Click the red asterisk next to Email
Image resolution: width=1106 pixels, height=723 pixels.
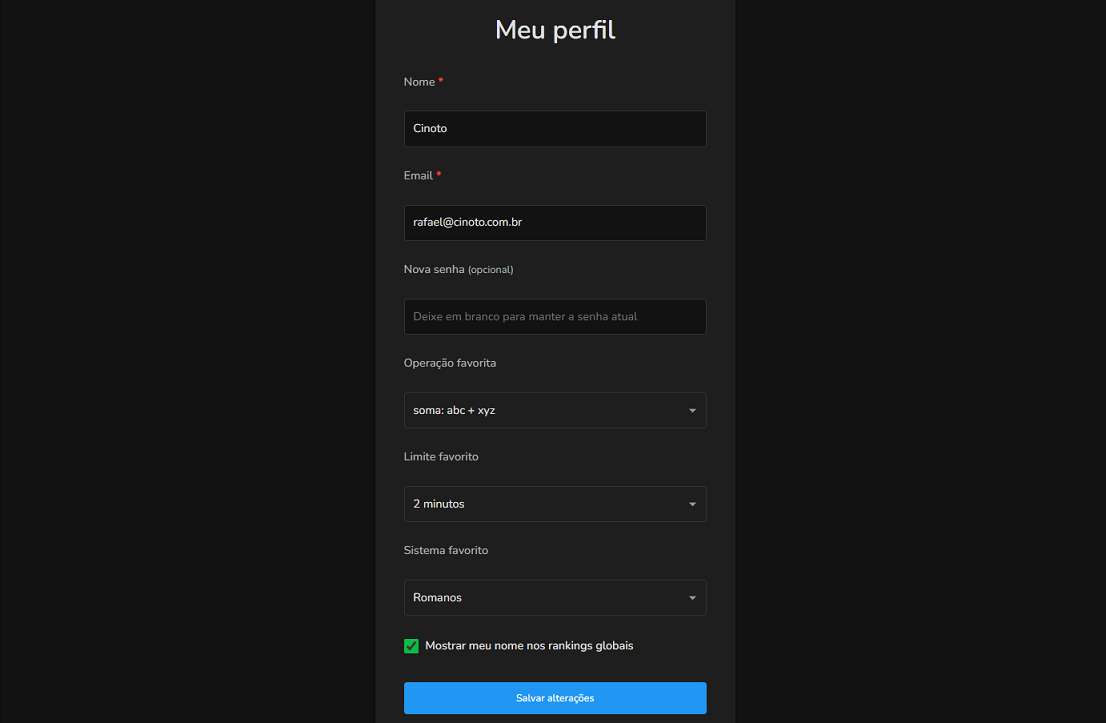click(x=441, y=174)
